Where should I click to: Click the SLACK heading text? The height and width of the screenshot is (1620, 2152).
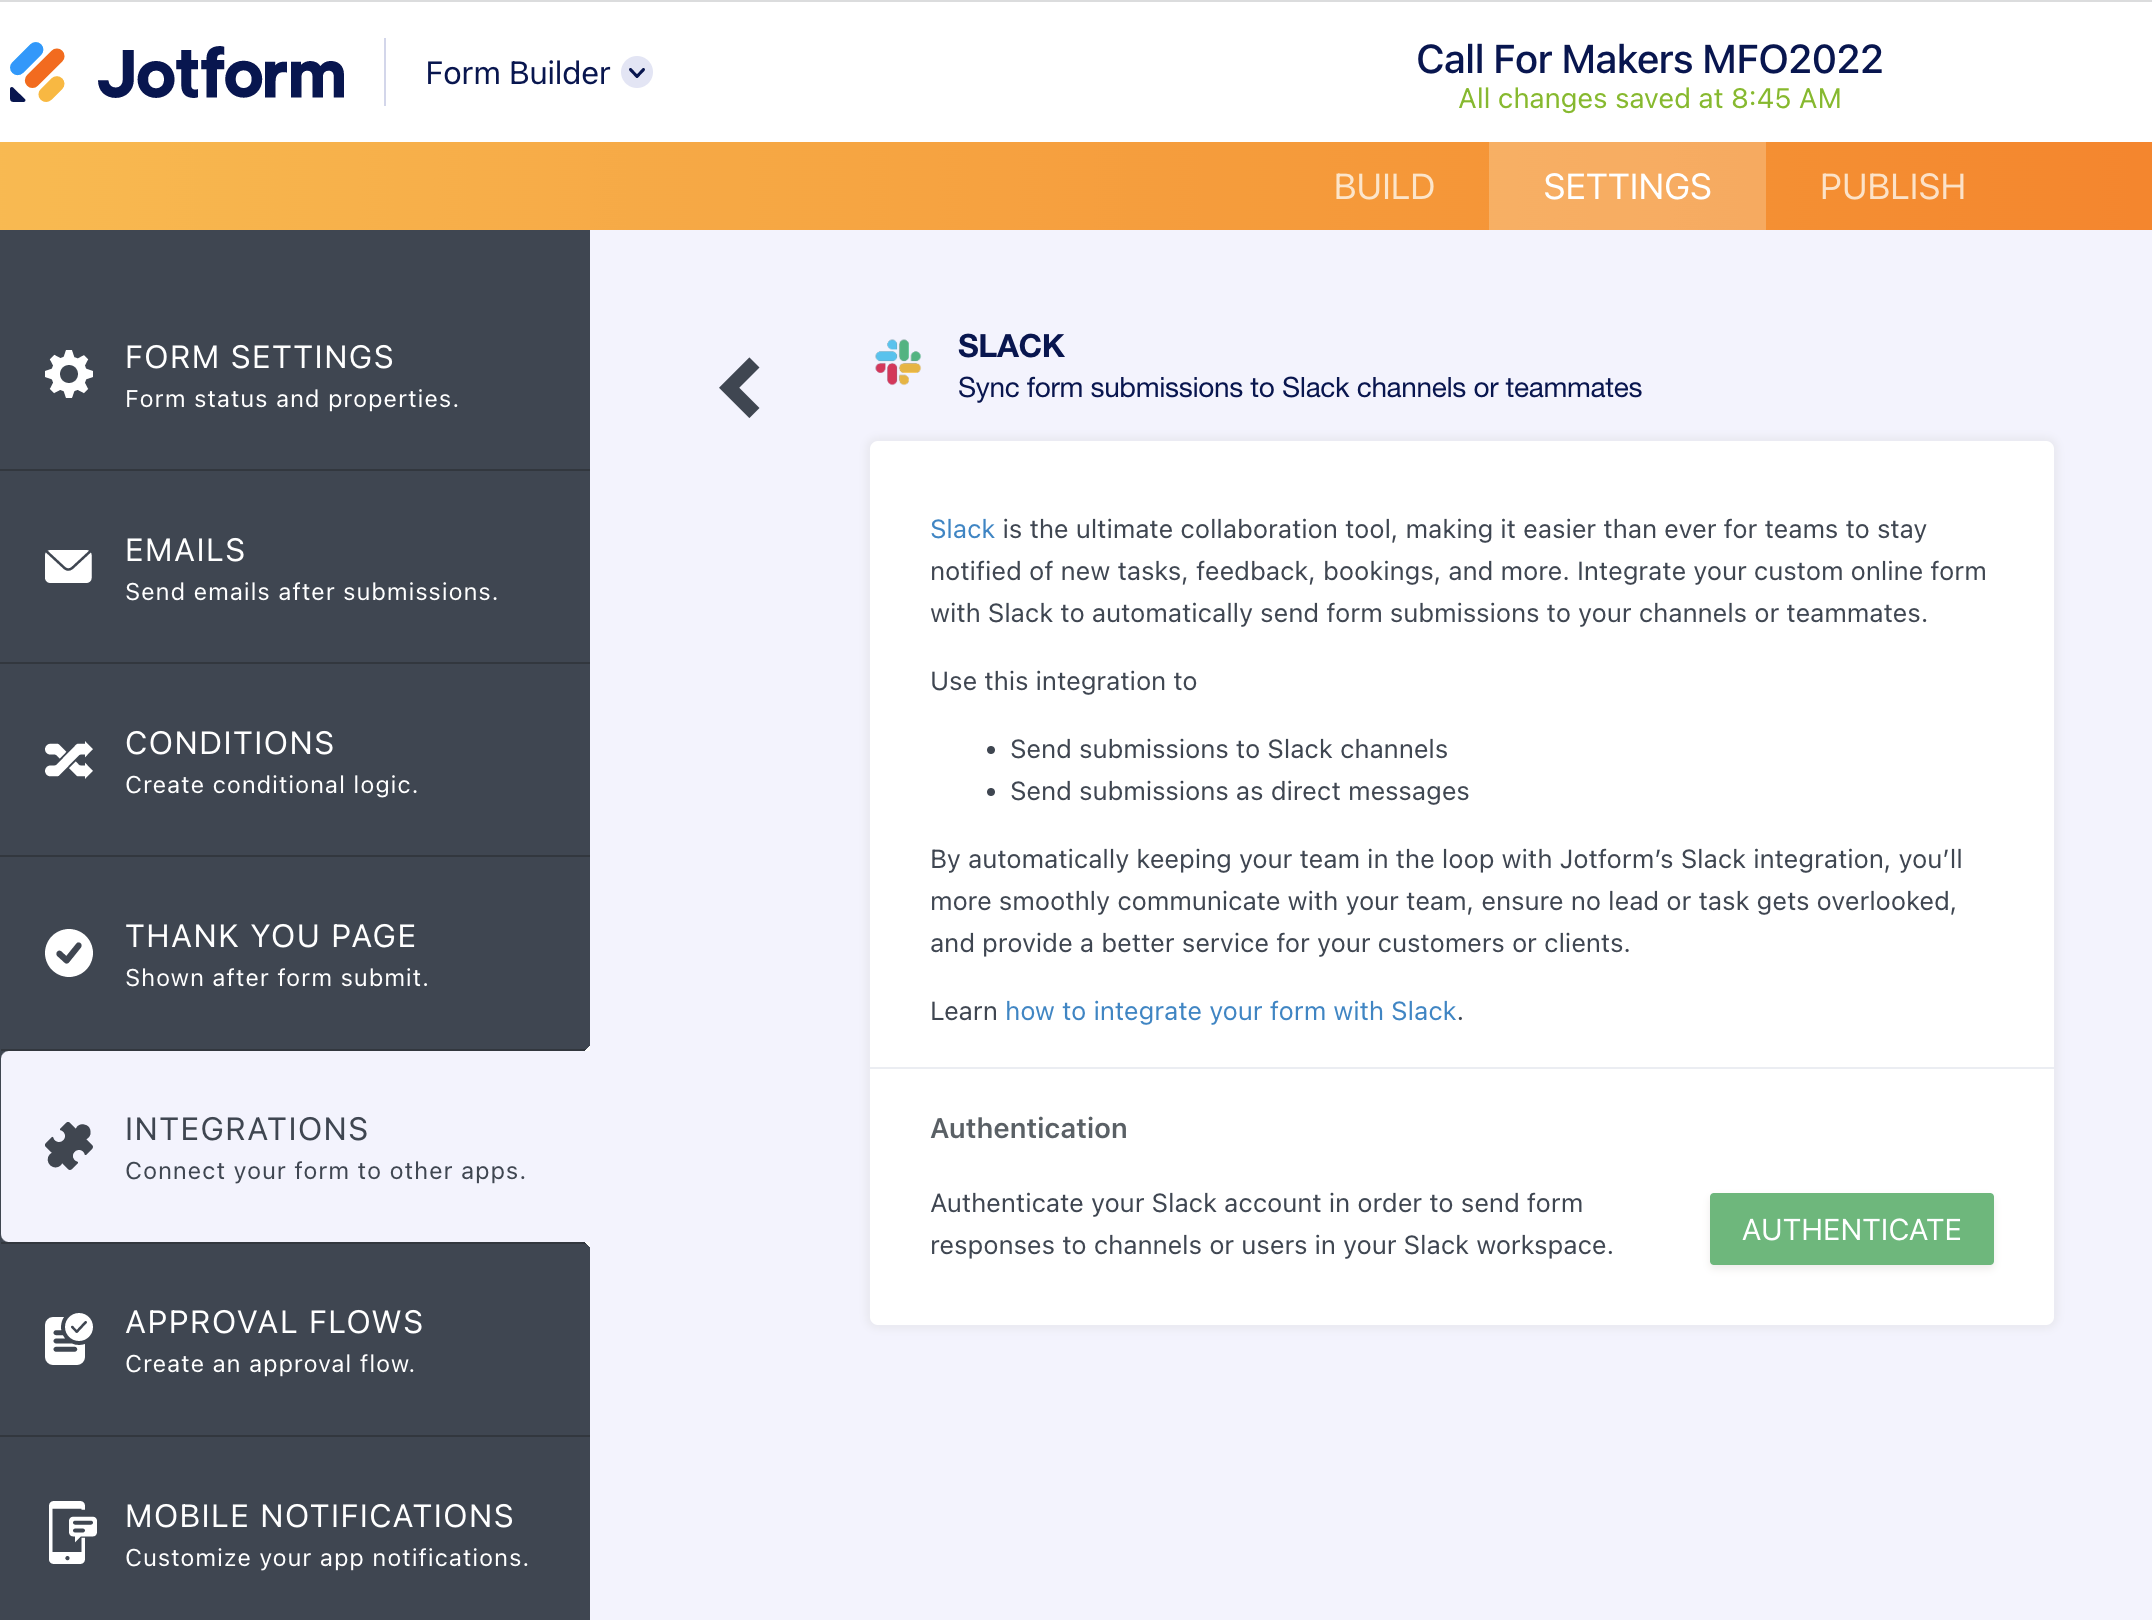[1011, 346]
